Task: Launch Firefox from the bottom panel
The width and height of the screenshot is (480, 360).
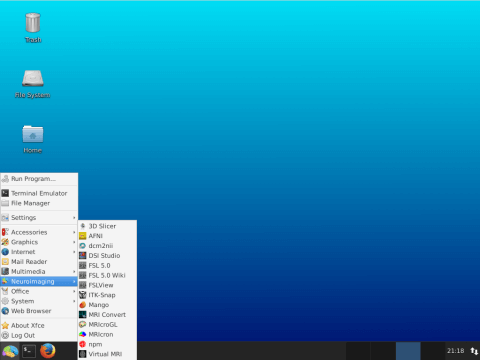Action: pos(48,351)
